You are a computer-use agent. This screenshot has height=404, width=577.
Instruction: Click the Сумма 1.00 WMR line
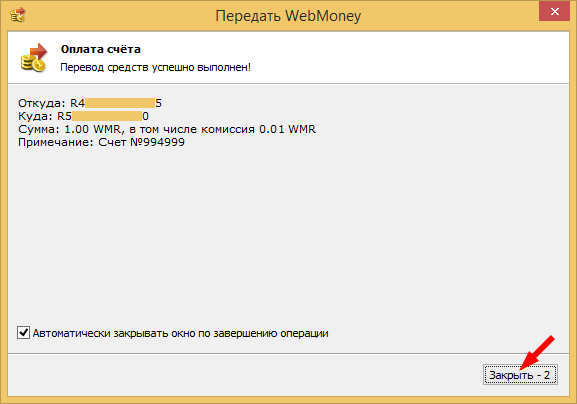pos(167,130)
